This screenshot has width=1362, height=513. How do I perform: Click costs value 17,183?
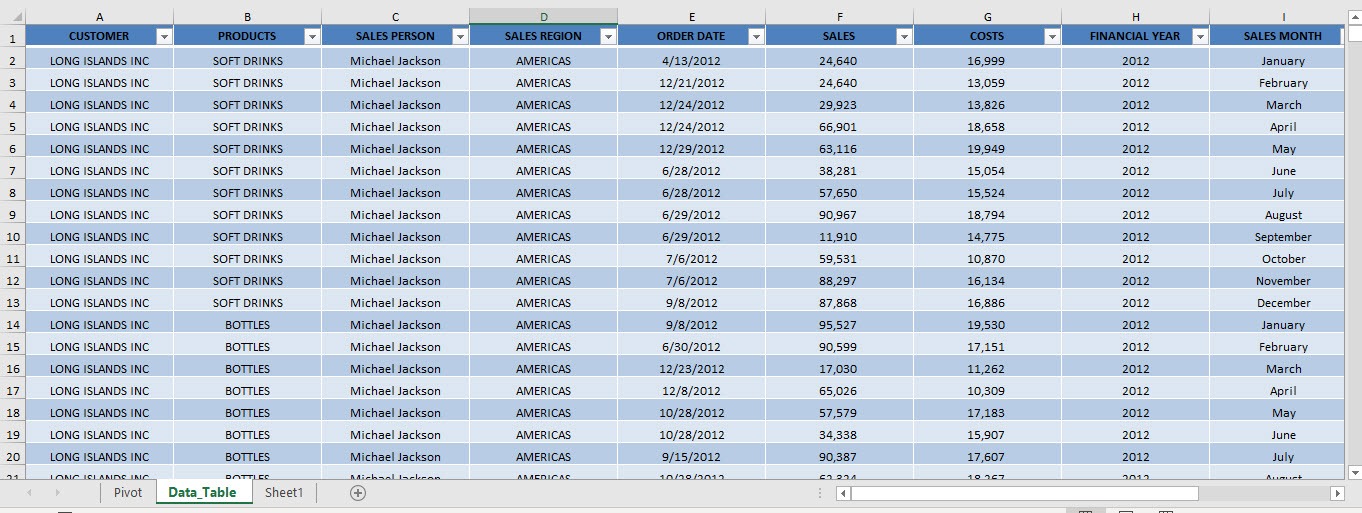tap(988, 413)
